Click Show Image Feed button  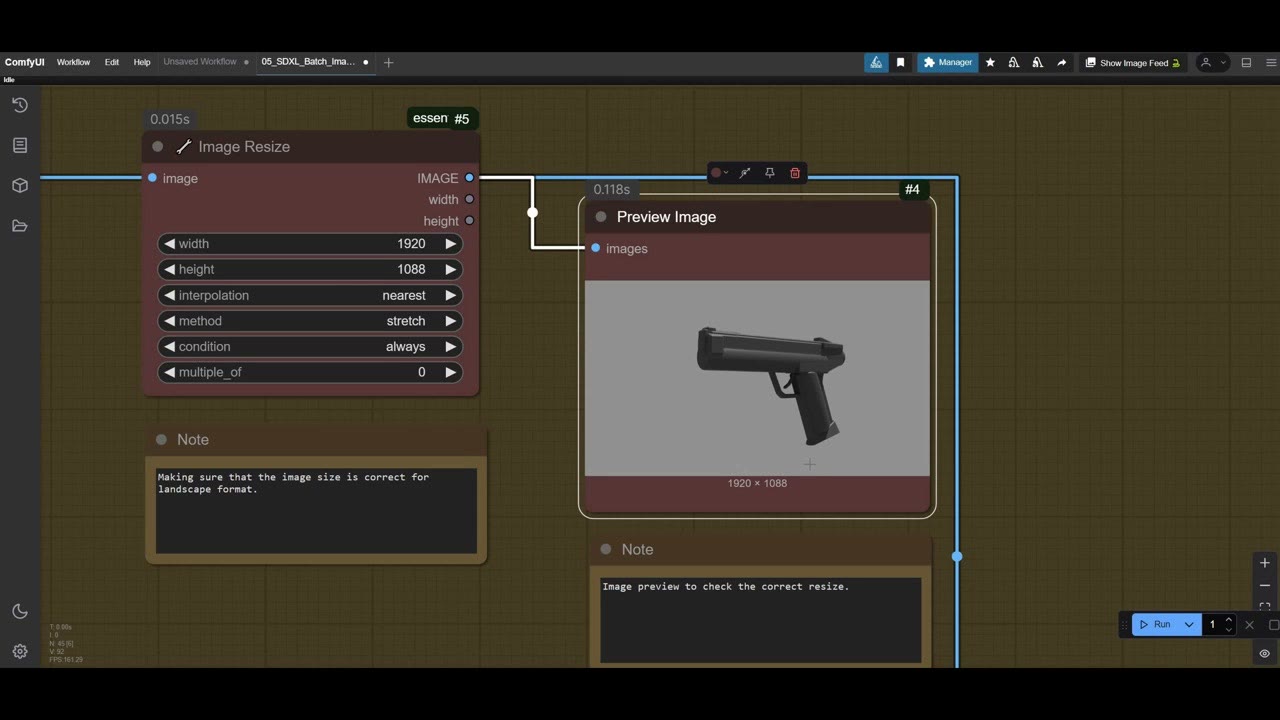1133,62
